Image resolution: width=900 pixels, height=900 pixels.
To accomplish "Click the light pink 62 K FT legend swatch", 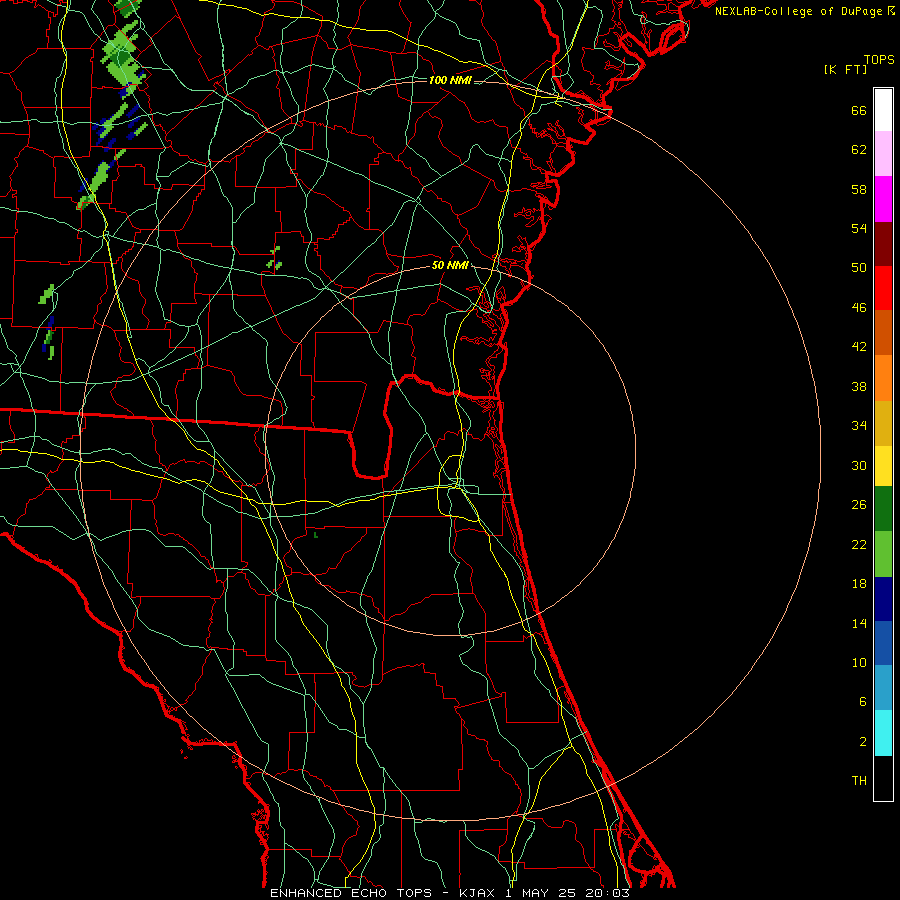I will point(883,154).
